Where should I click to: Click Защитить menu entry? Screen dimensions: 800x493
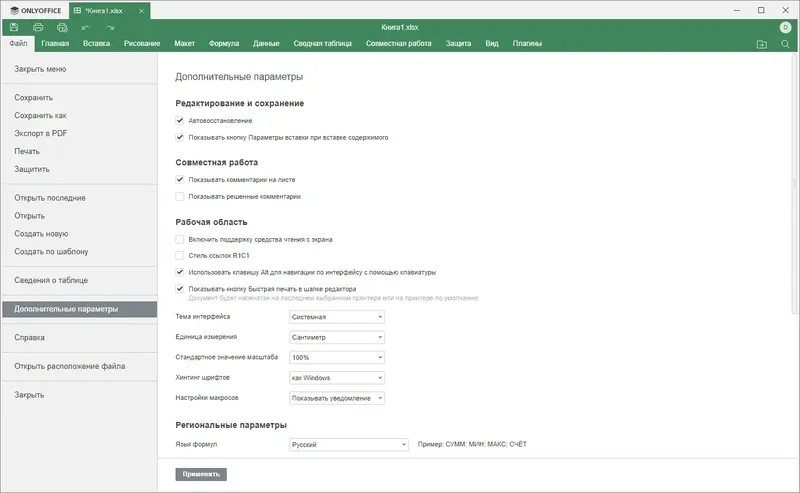[80, 169]
